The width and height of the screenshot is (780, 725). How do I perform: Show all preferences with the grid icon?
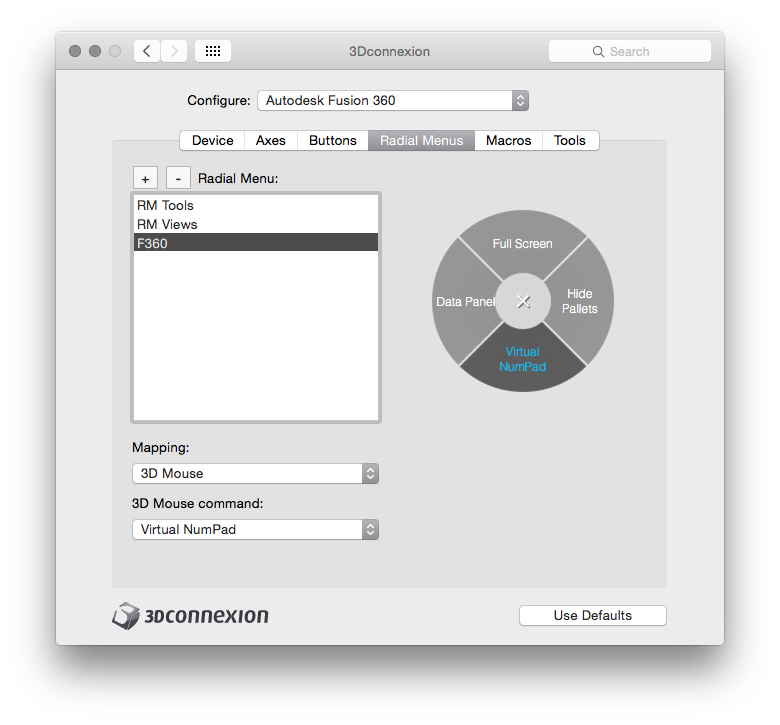[213, 51]
